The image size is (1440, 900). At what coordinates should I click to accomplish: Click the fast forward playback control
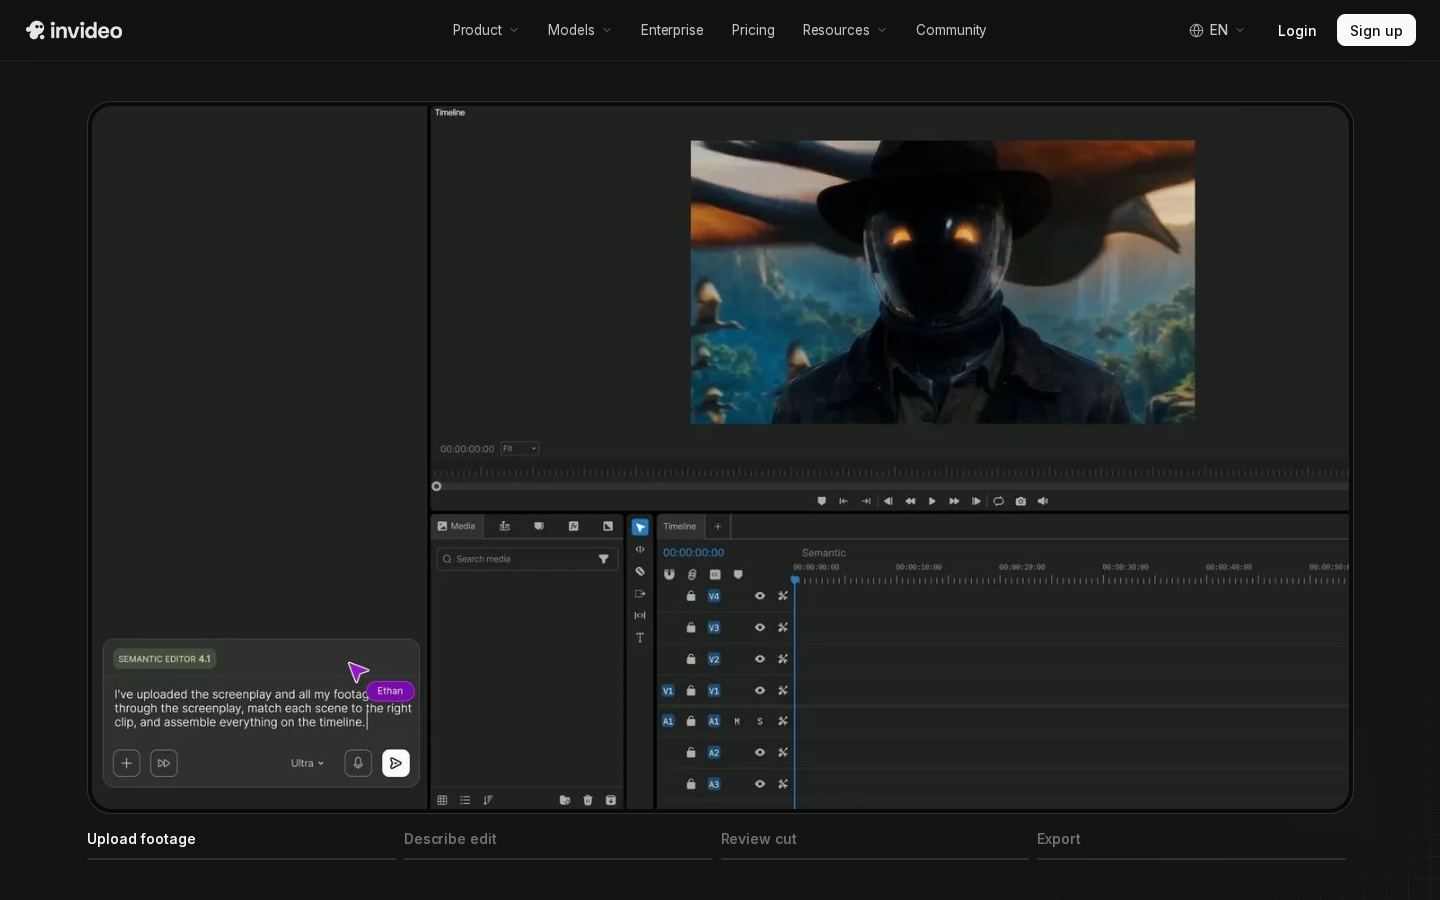(954, 501)
